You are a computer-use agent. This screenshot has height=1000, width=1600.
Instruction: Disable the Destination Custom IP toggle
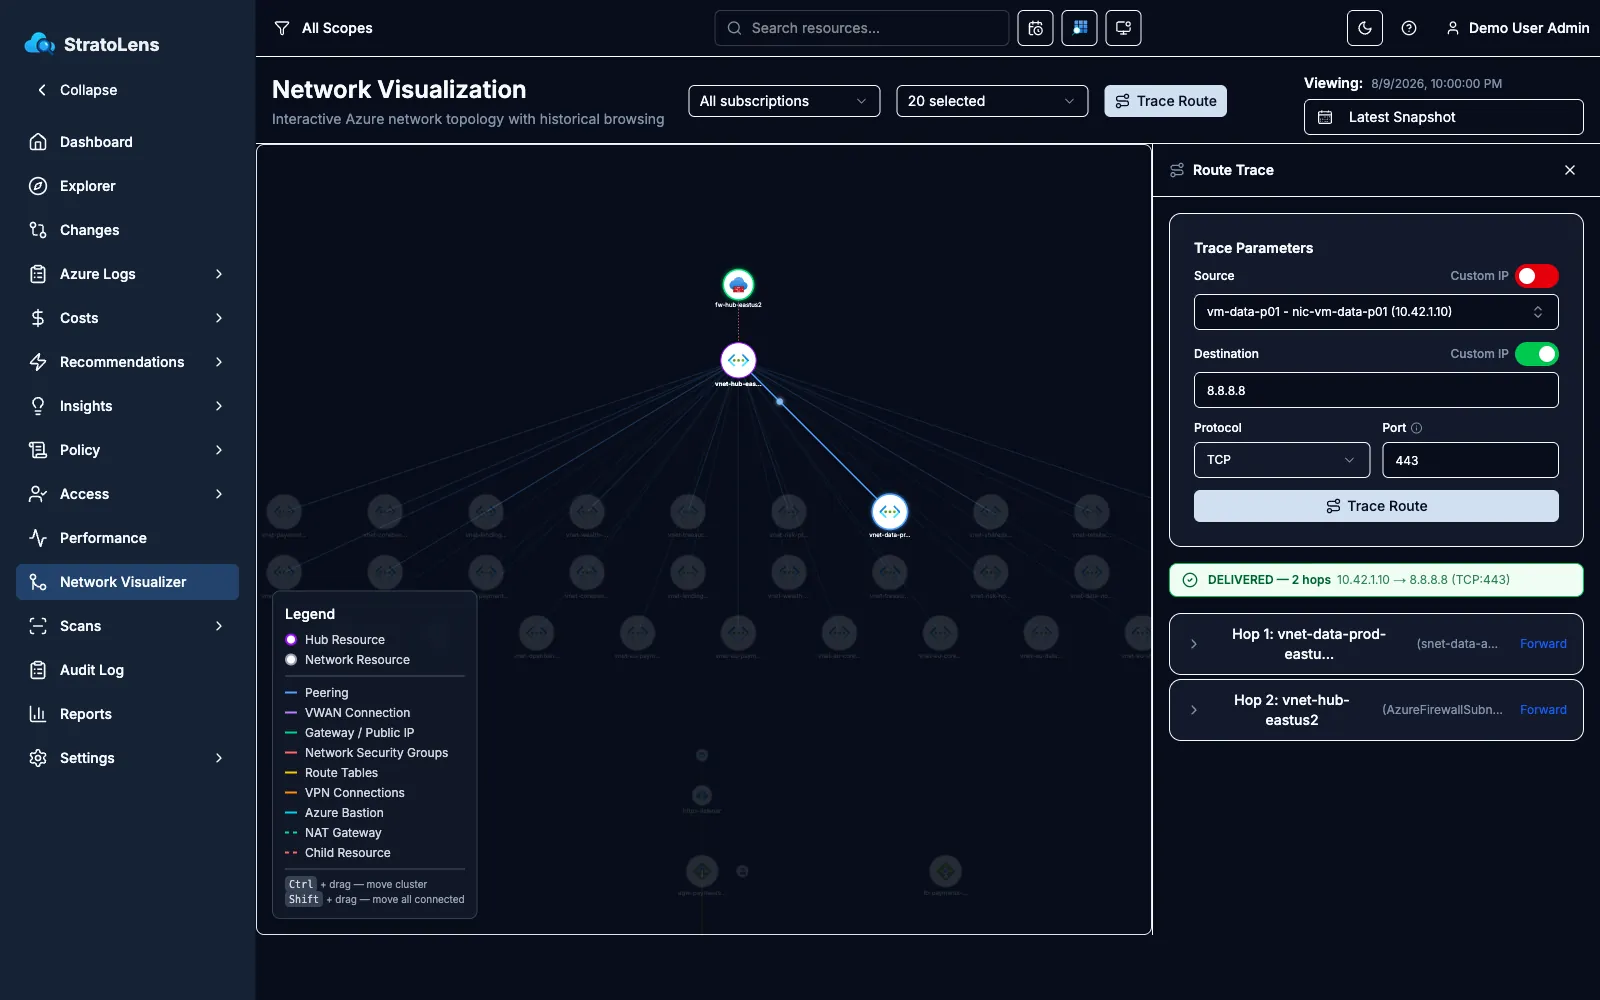1537,354
